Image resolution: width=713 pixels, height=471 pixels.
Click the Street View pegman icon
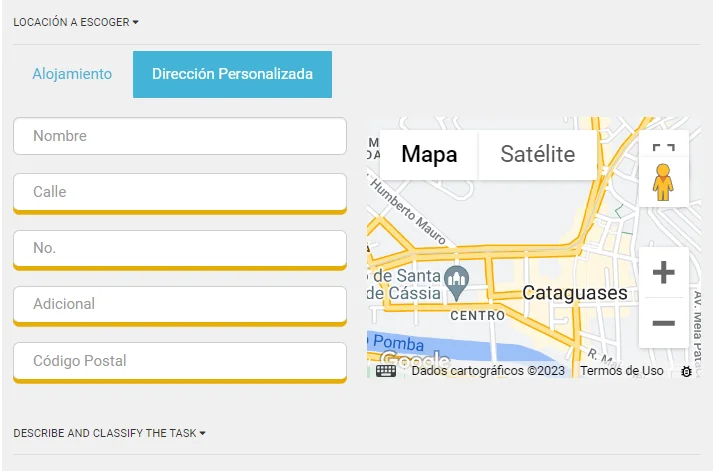[663, 183]
